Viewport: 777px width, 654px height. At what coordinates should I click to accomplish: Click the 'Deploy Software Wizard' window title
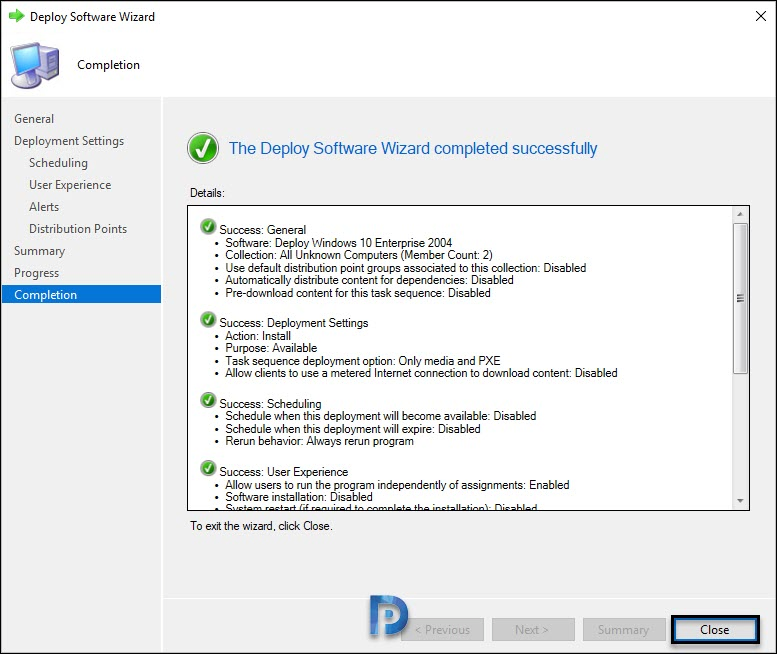(x=92, y=17)
